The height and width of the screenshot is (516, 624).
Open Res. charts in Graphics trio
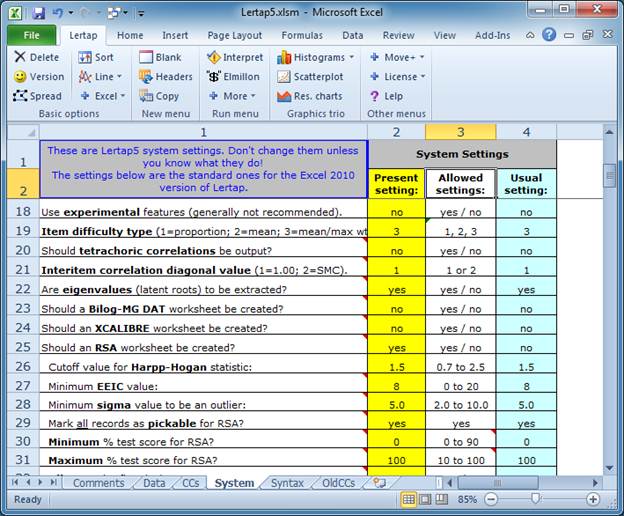click(283, 96)
